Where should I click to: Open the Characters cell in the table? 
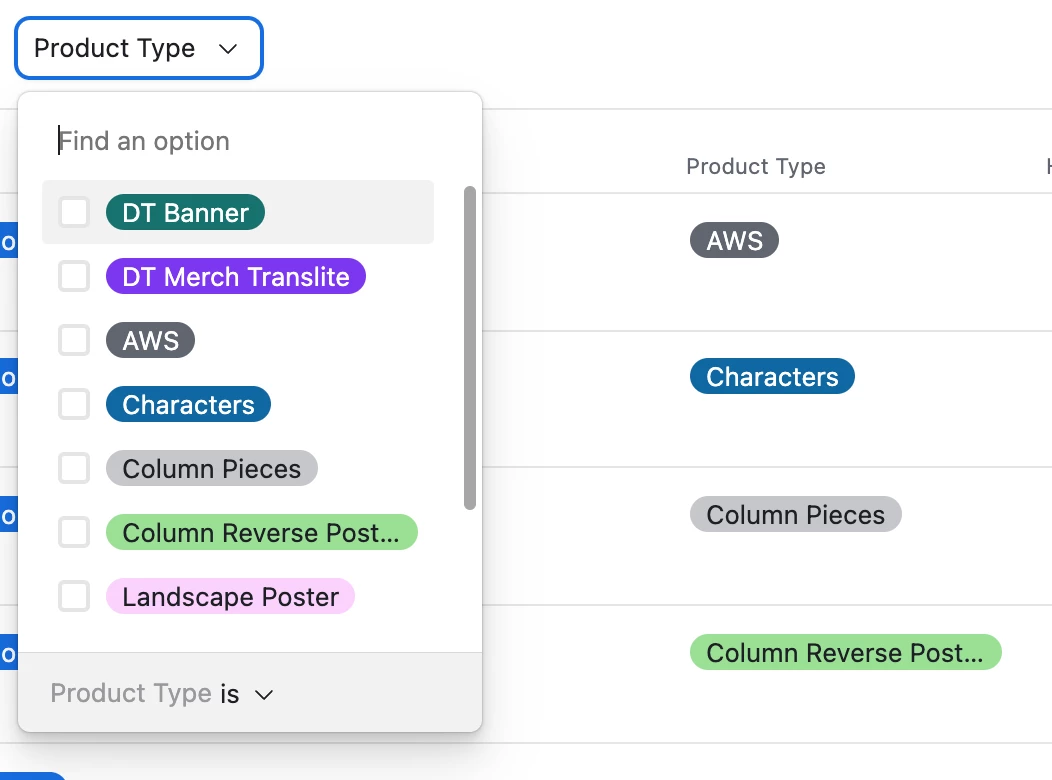[x=772, y=377]
